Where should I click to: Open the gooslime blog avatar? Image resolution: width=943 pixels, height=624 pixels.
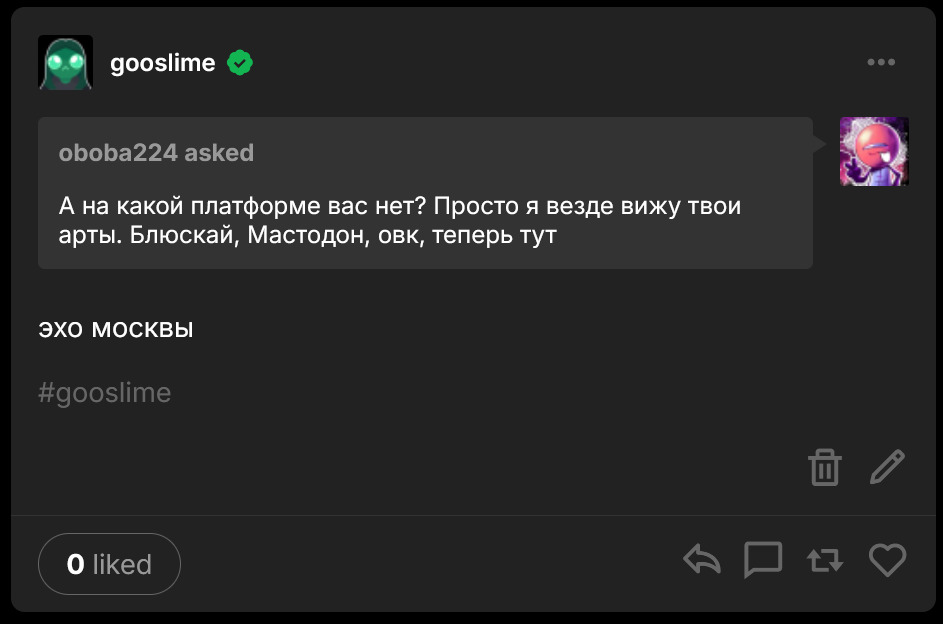click(x=65, y=63)
